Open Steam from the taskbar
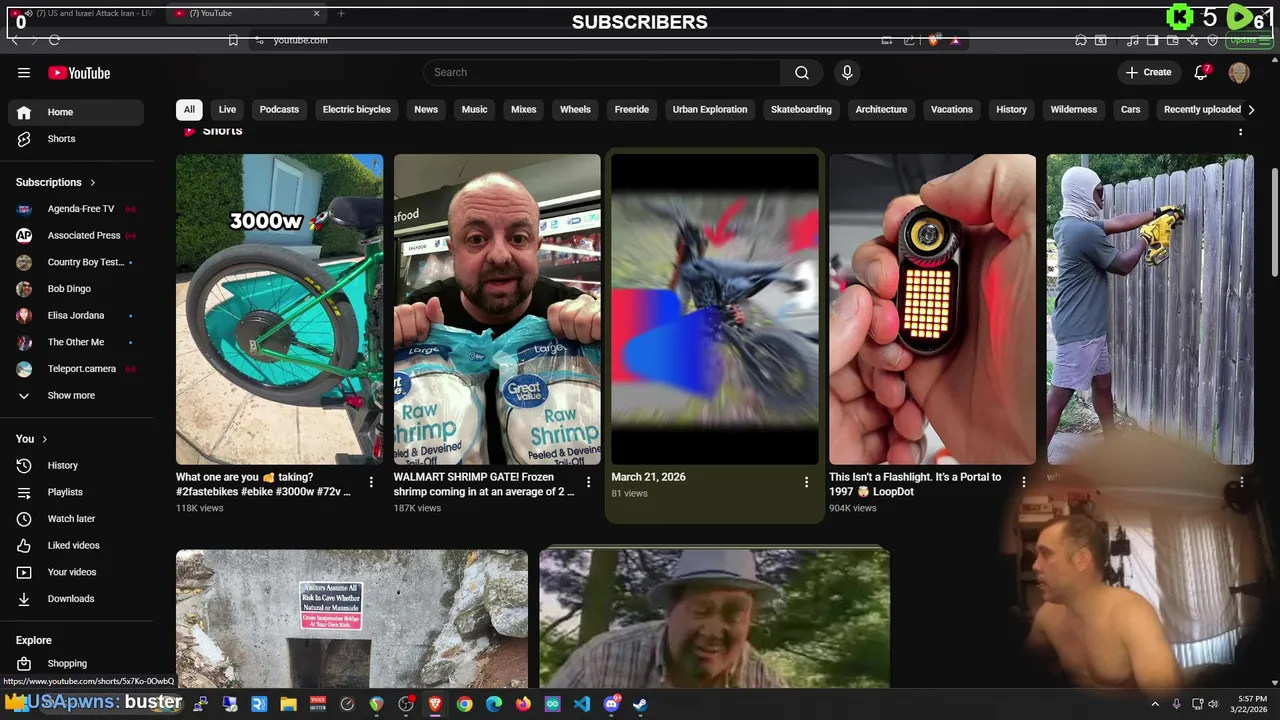The height and width of the screenshot is (720, 1280). pos(640,704)
